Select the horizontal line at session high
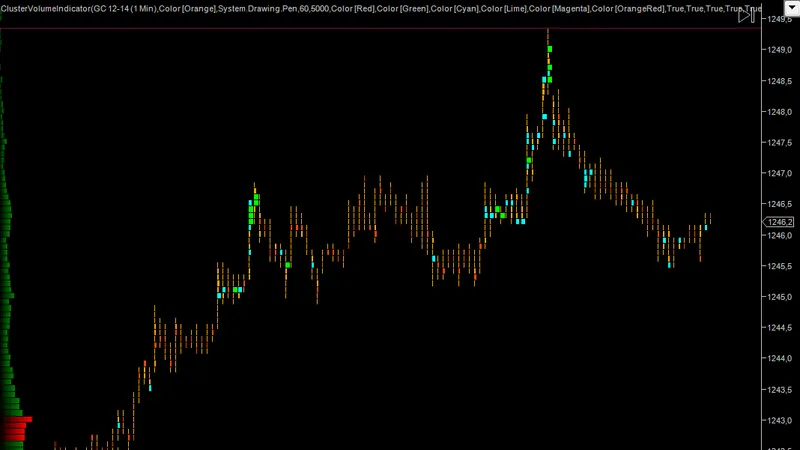This screenshot has width=800, height=450. click(x=380, y=29)
